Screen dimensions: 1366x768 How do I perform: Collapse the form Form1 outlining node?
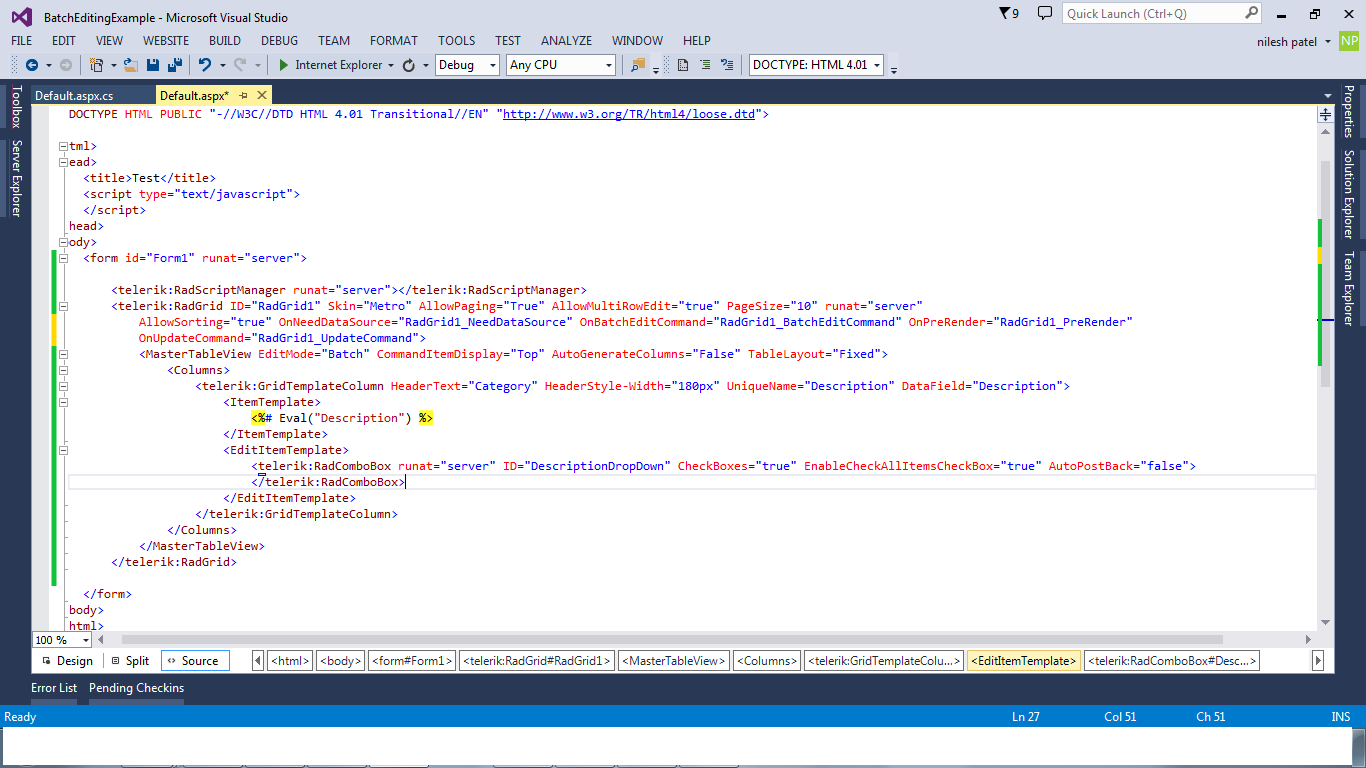pyautogui.click(x=63, y=258)
